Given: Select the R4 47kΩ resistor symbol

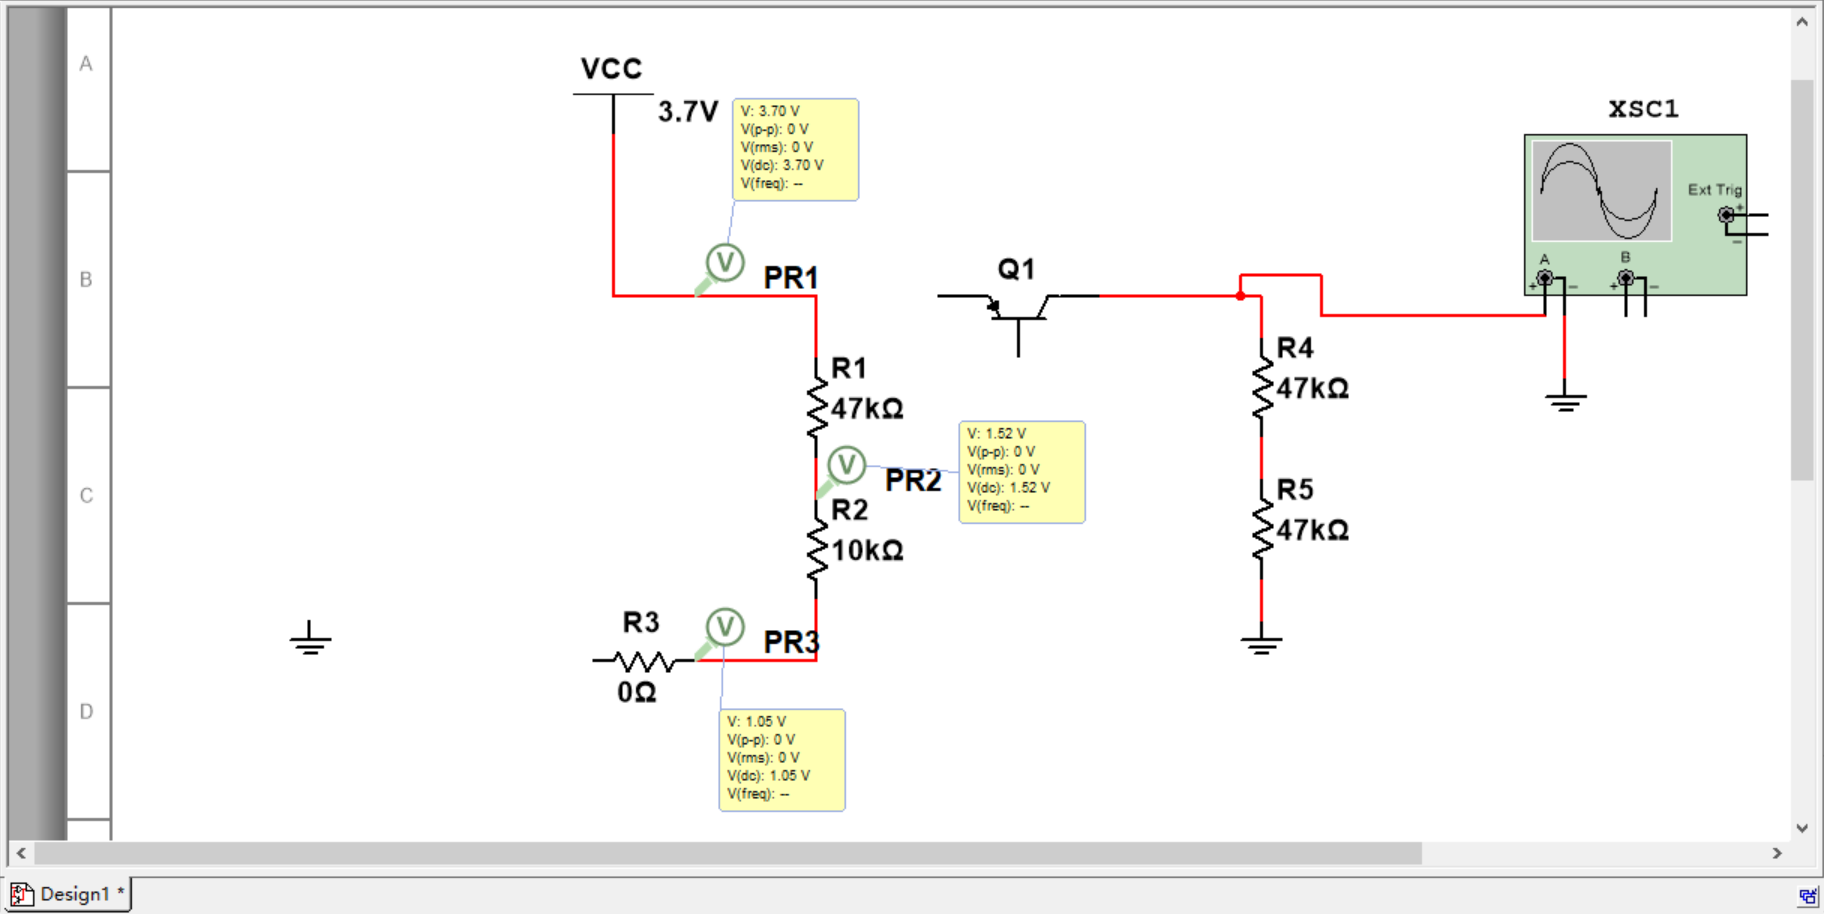Looking at the screenshot, I should (1262, 387).
